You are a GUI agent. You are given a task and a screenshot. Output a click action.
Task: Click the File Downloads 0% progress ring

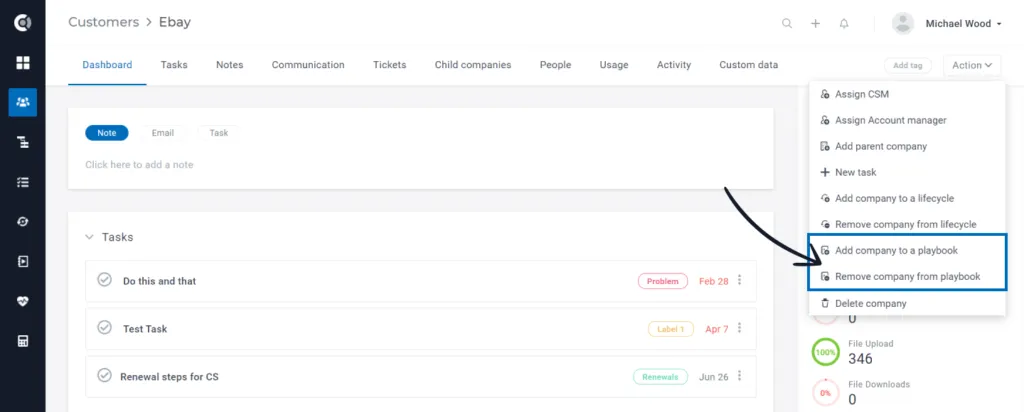click(x=825, y=392)
